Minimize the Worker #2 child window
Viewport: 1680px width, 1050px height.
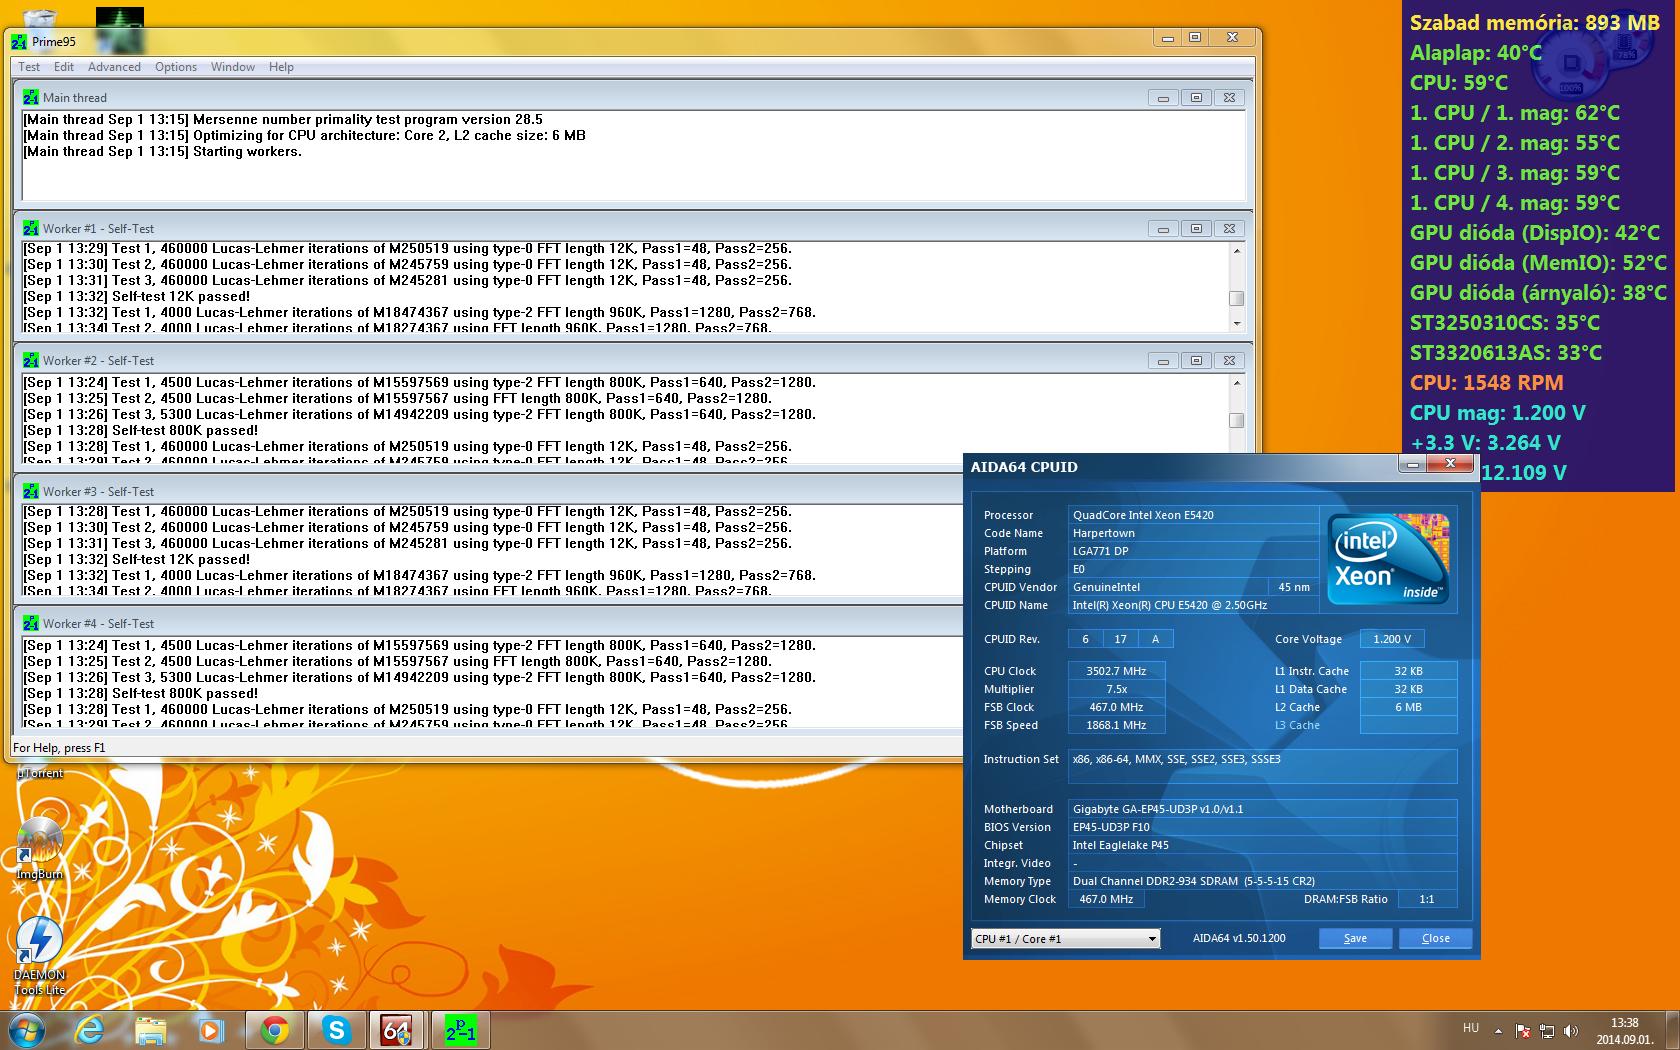tap(1163, 361)
